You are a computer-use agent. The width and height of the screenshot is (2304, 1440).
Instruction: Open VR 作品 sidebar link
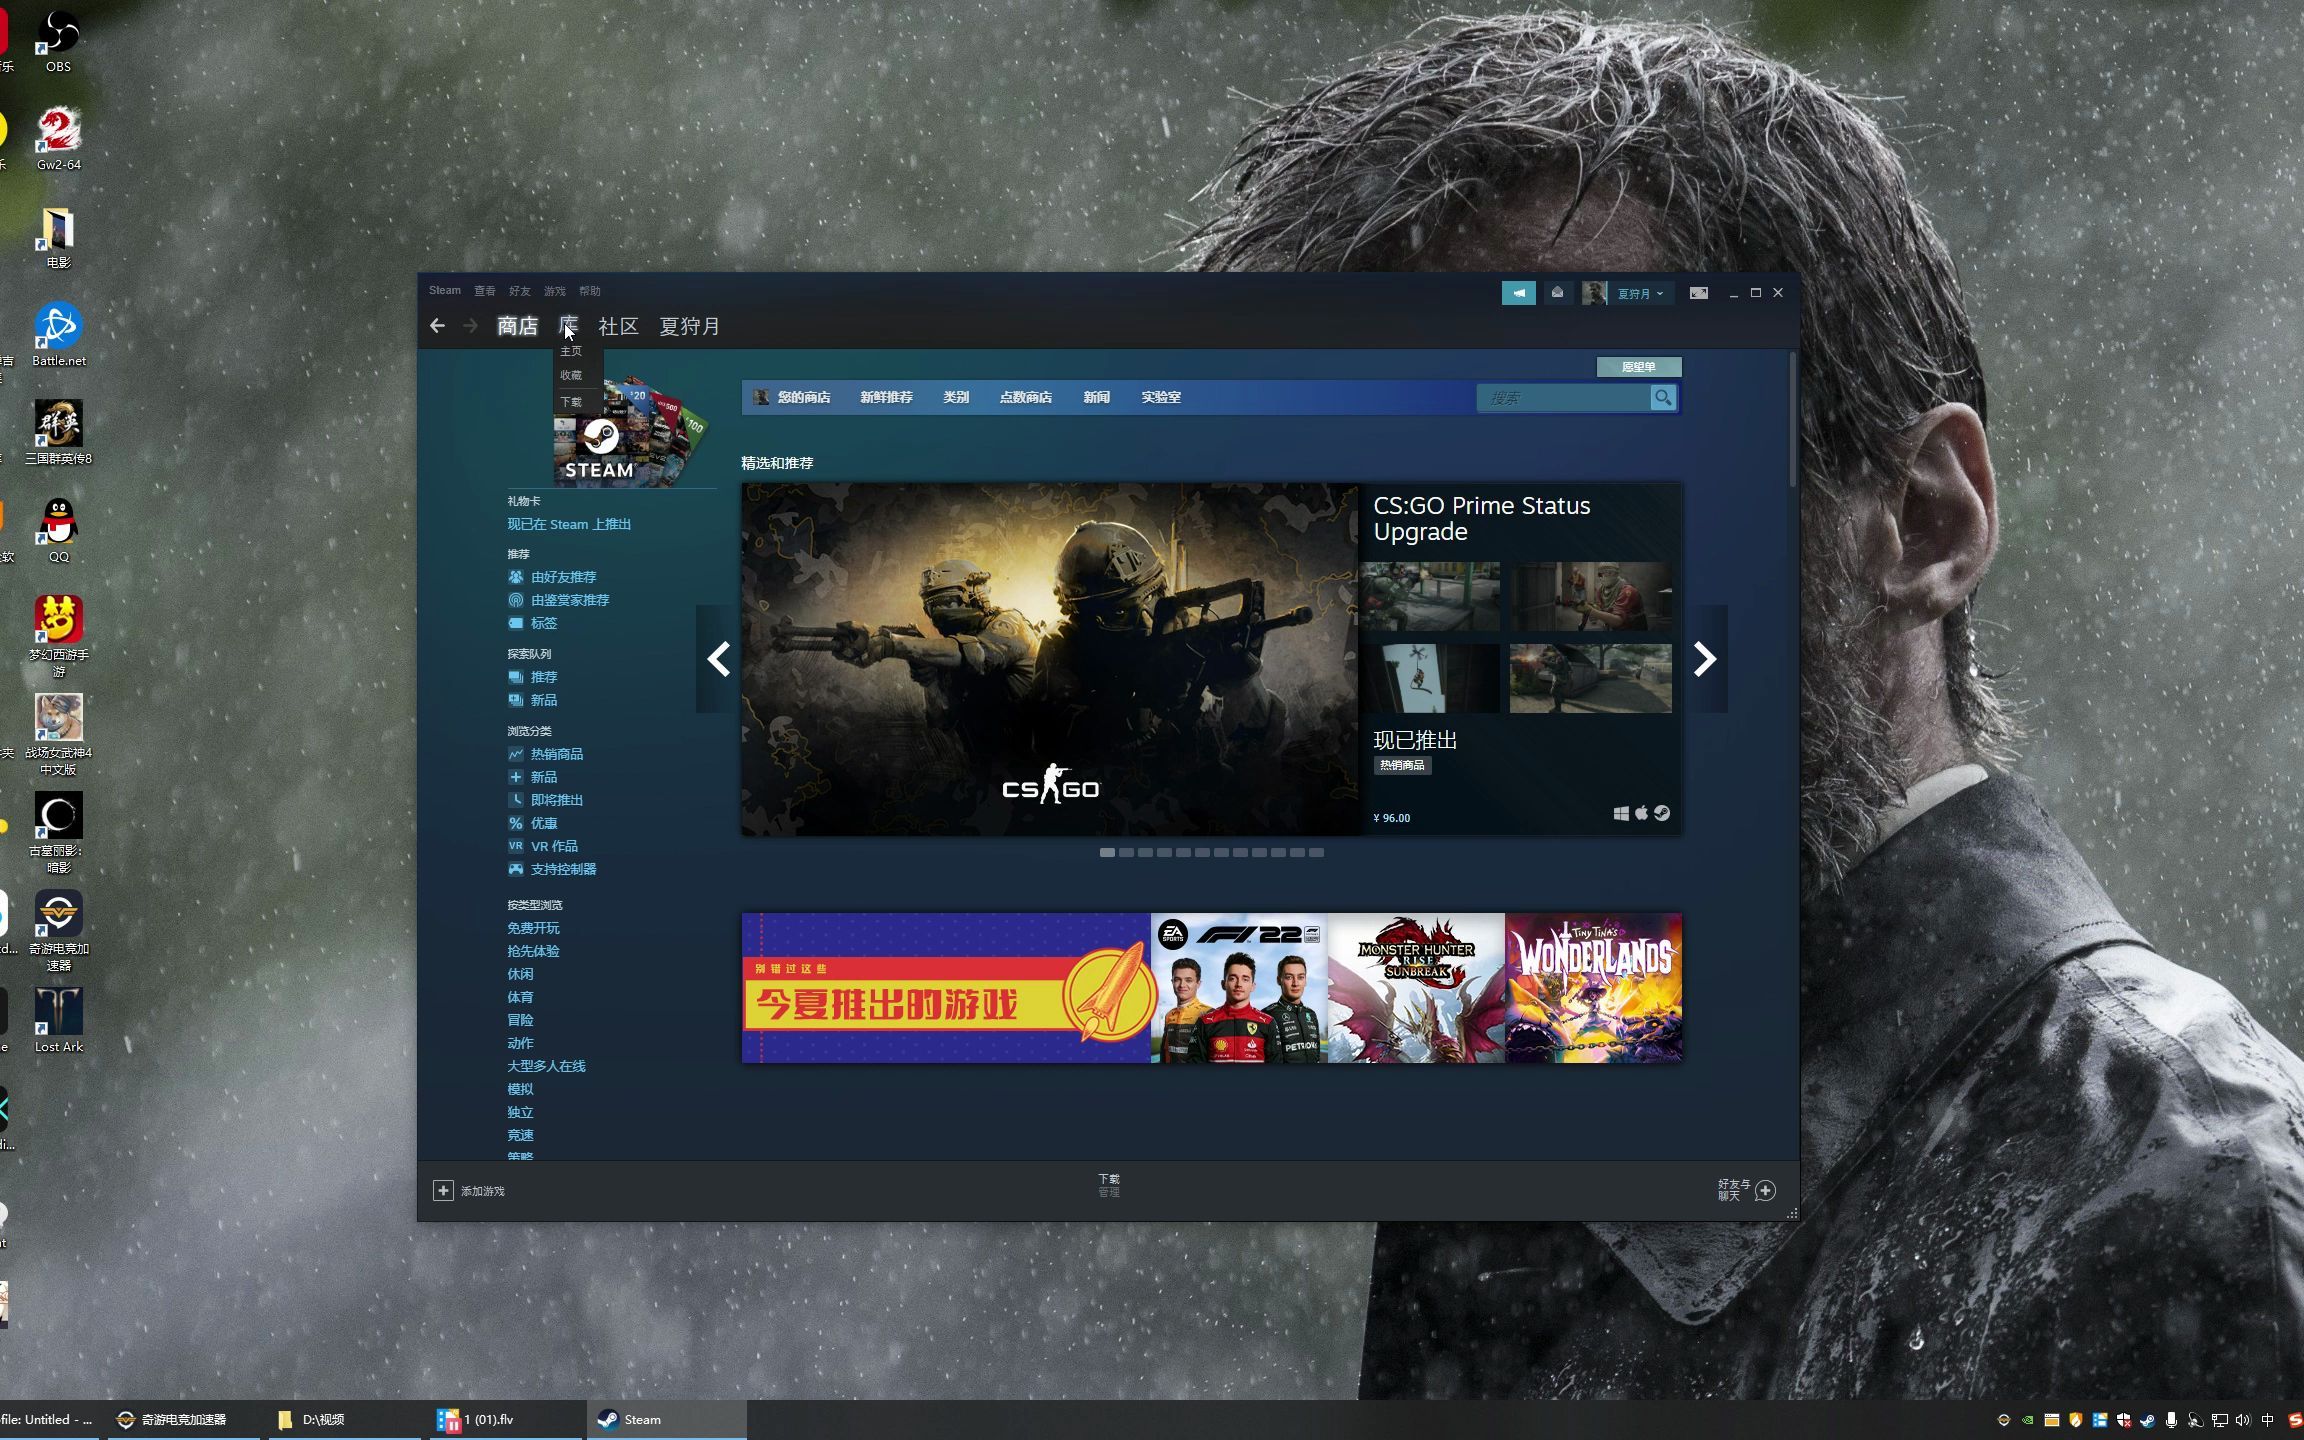(x=554, y=846)
